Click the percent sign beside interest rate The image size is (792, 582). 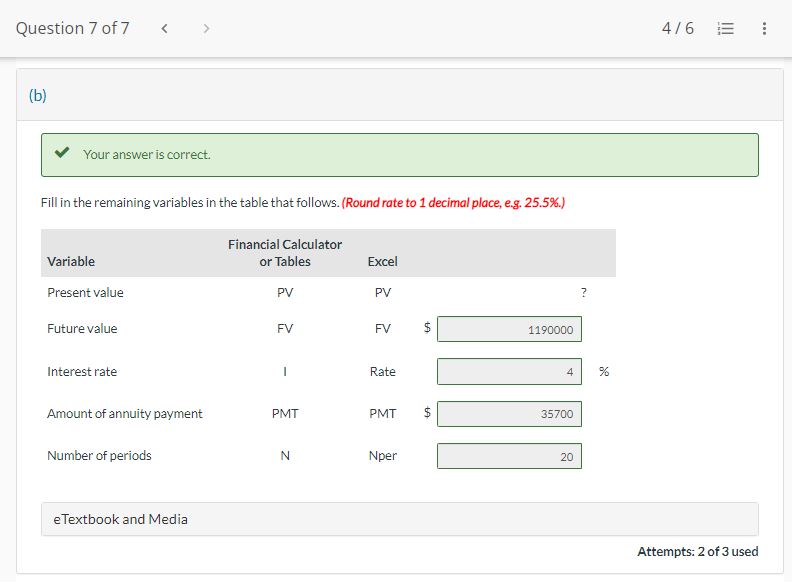(x=604, y=371)
